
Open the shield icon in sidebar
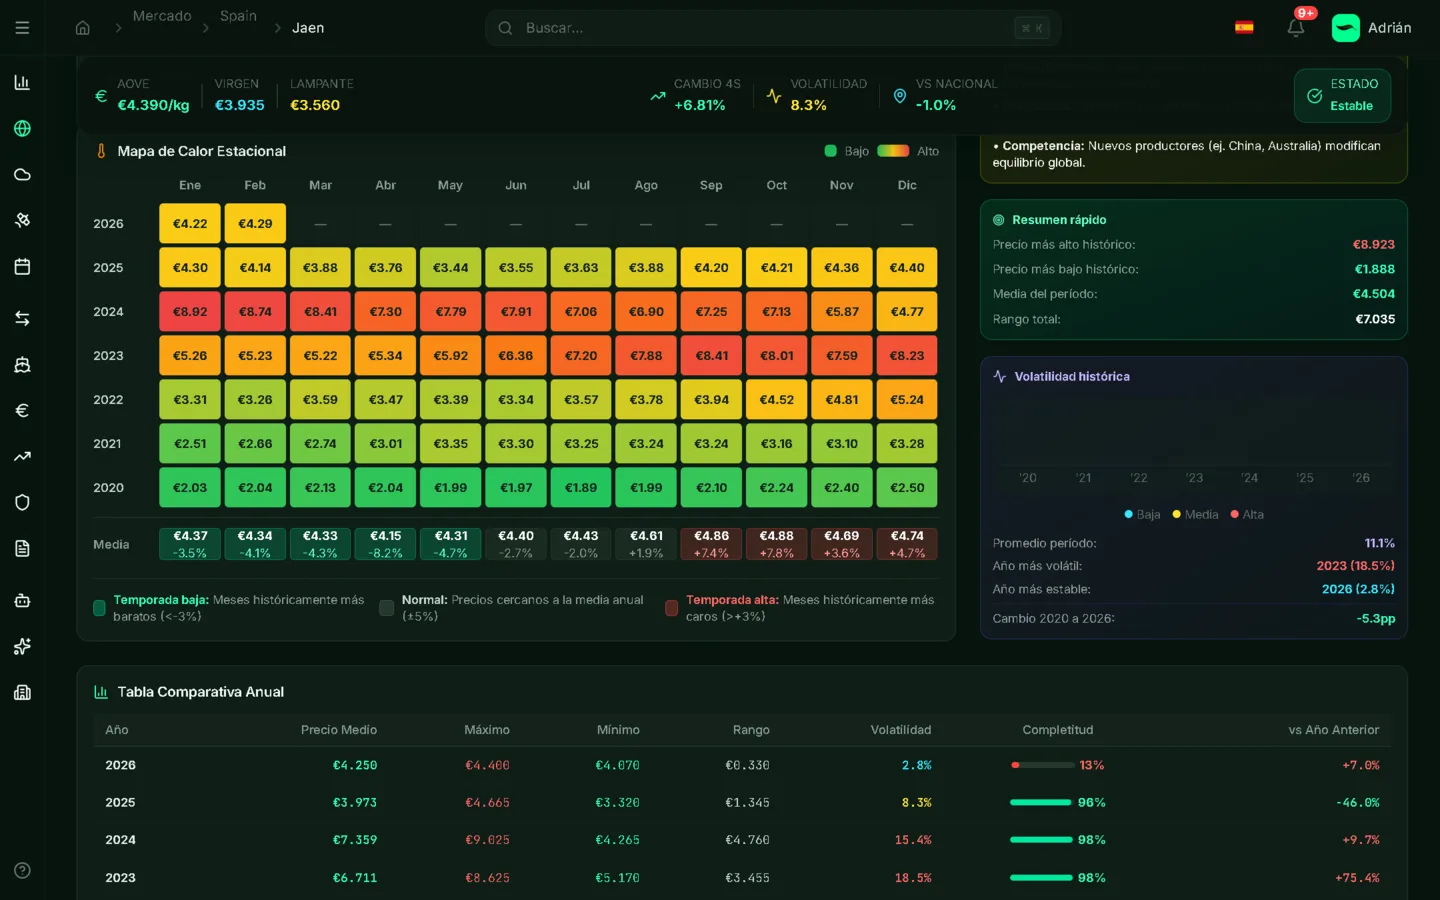click(x=22, y=502)
